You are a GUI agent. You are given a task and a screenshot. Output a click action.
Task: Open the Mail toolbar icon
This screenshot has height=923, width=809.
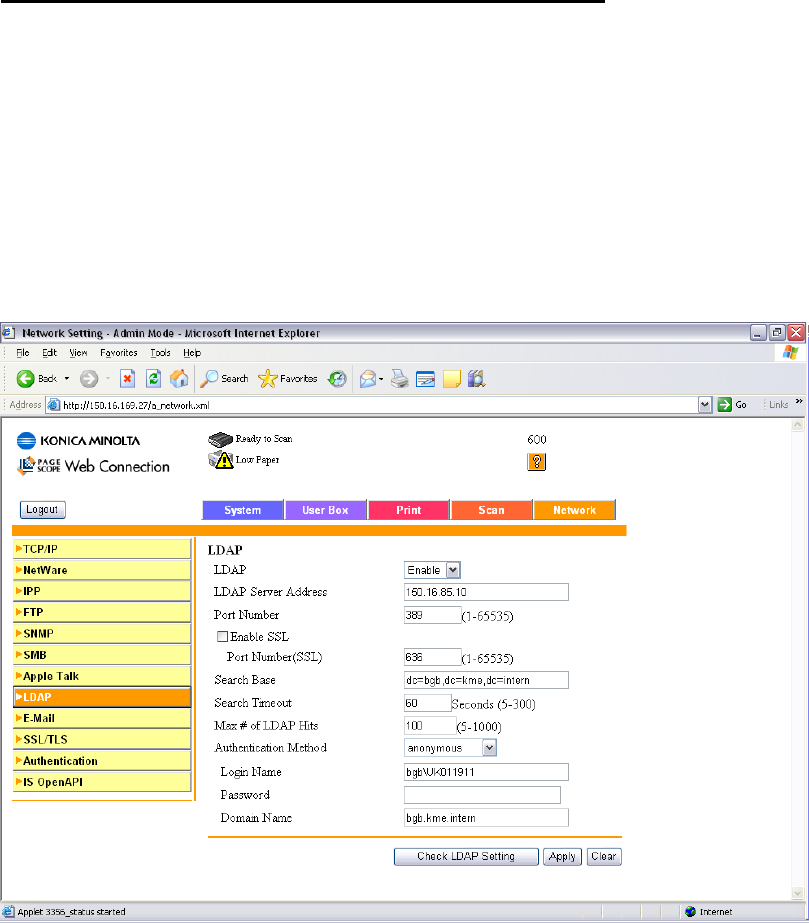[365, 379]
